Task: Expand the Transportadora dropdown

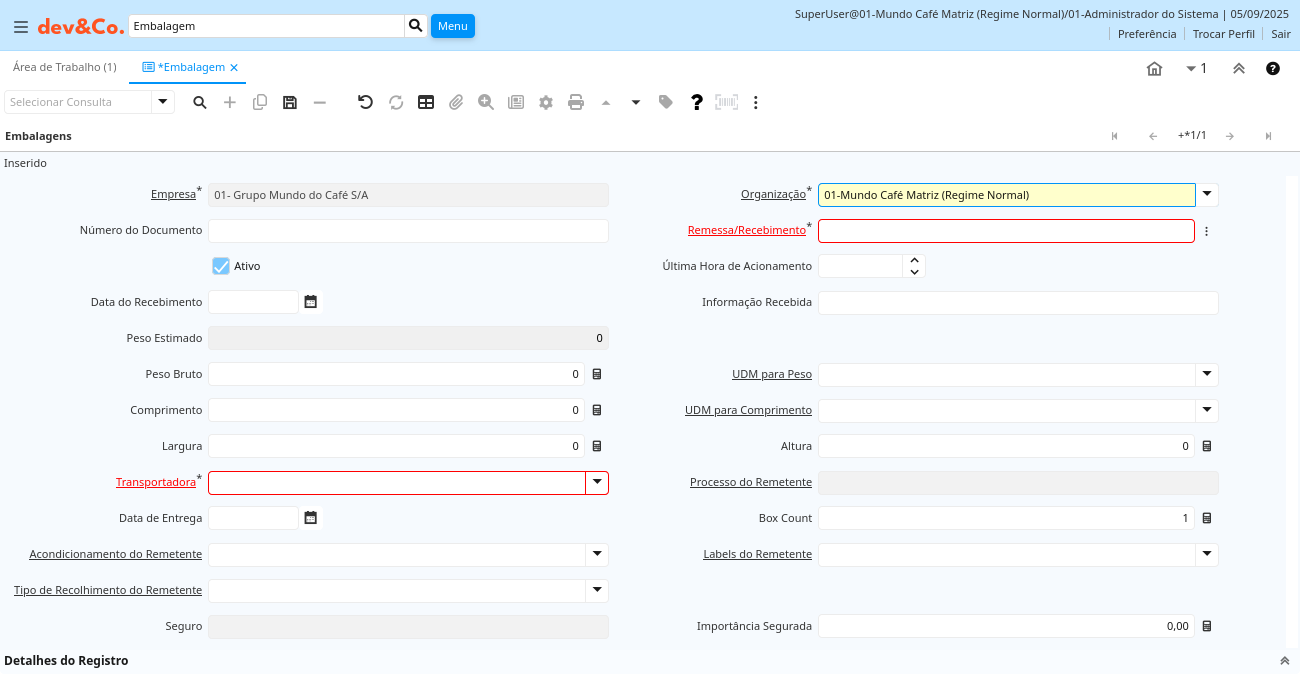Action: 597,482
